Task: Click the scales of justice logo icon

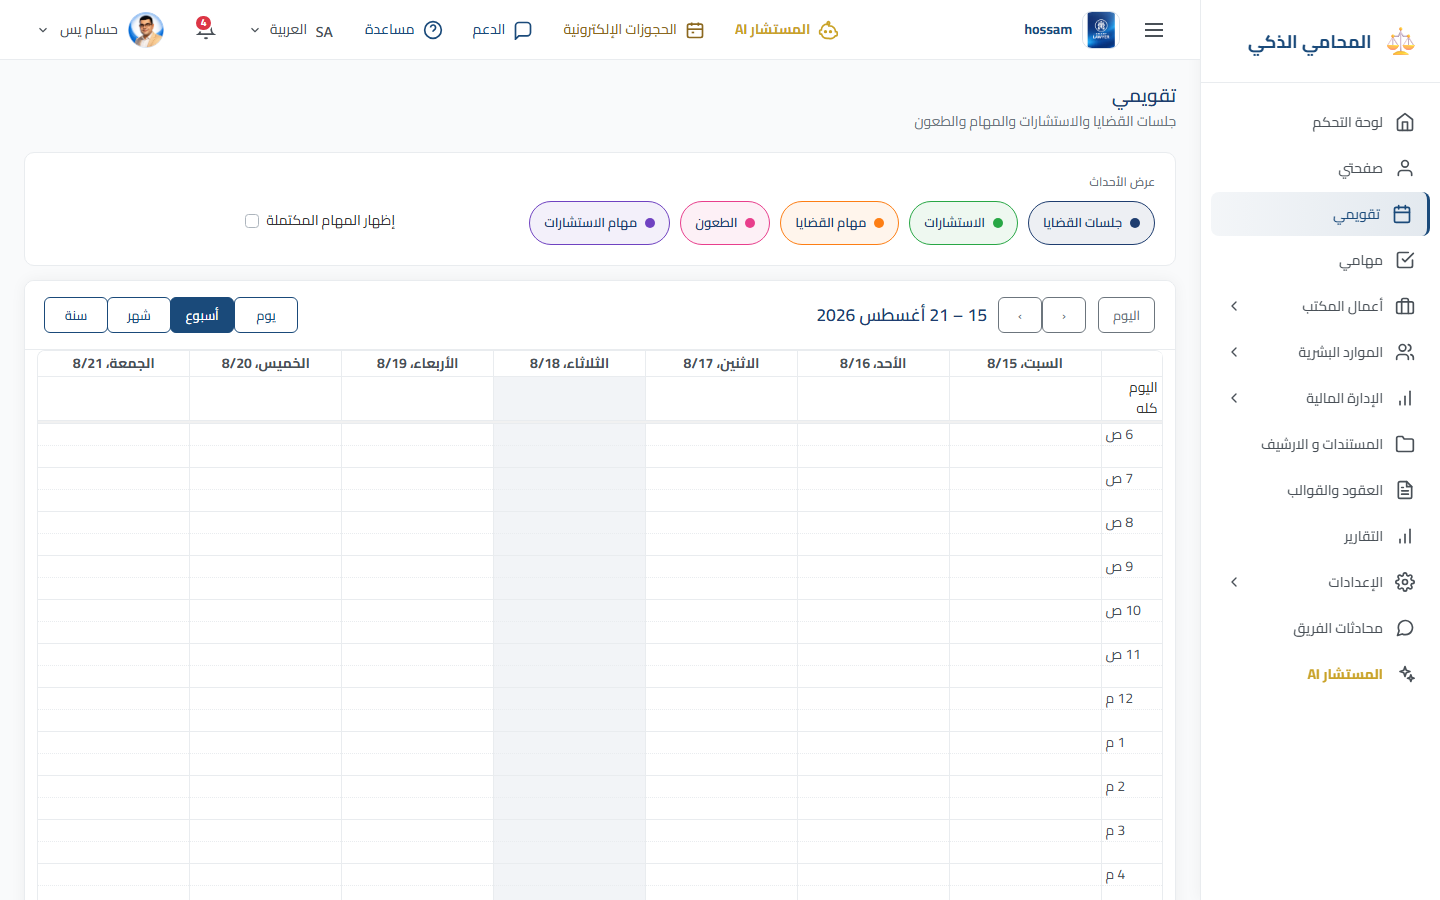Action: (x=1401, y=42)
